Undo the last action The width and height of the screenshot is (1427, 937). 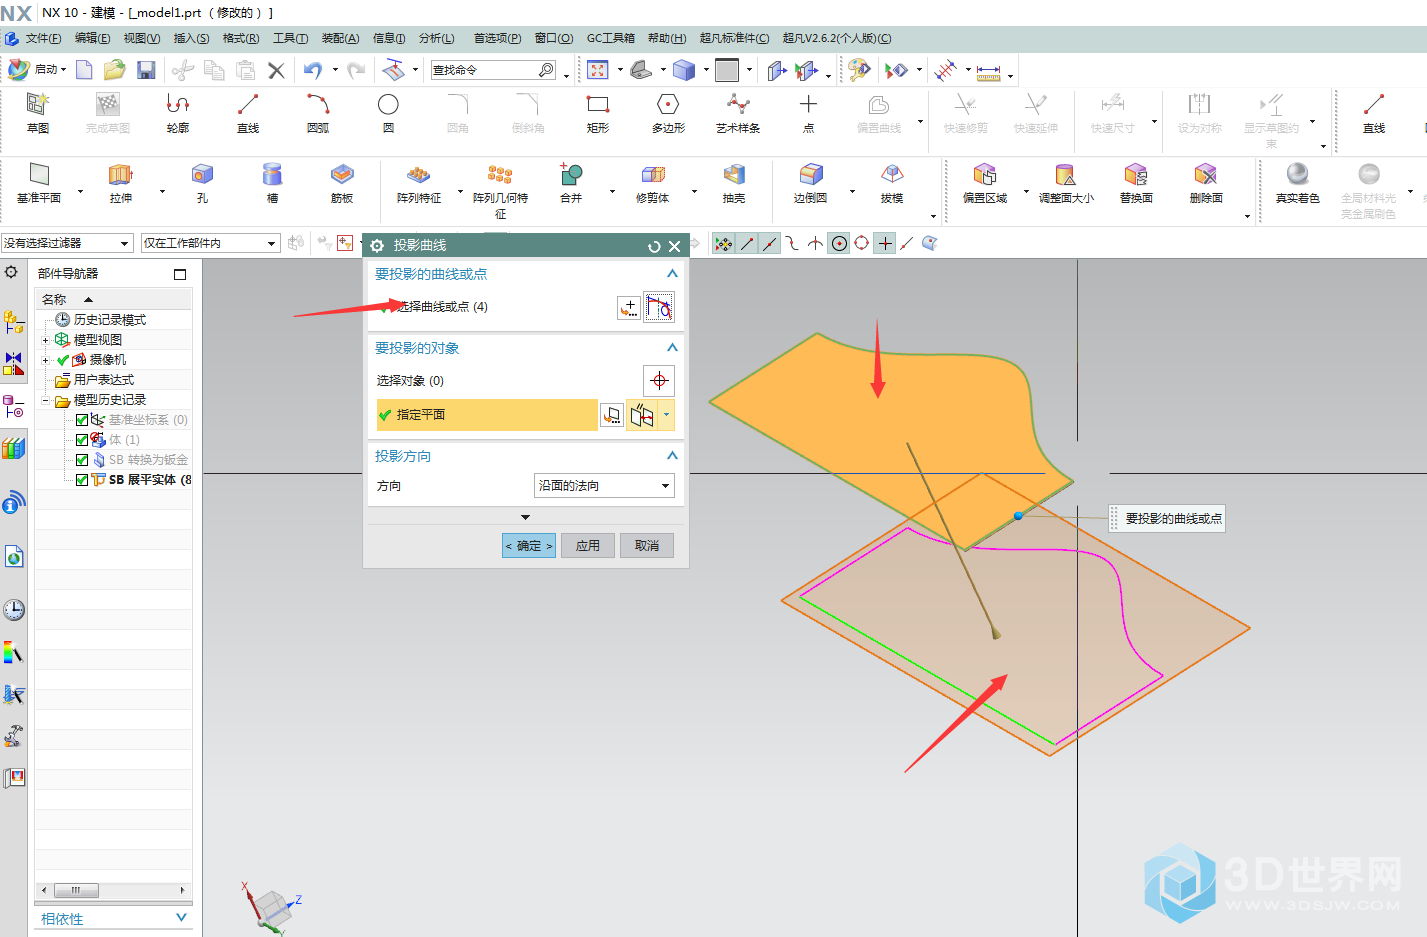(313, 70)
